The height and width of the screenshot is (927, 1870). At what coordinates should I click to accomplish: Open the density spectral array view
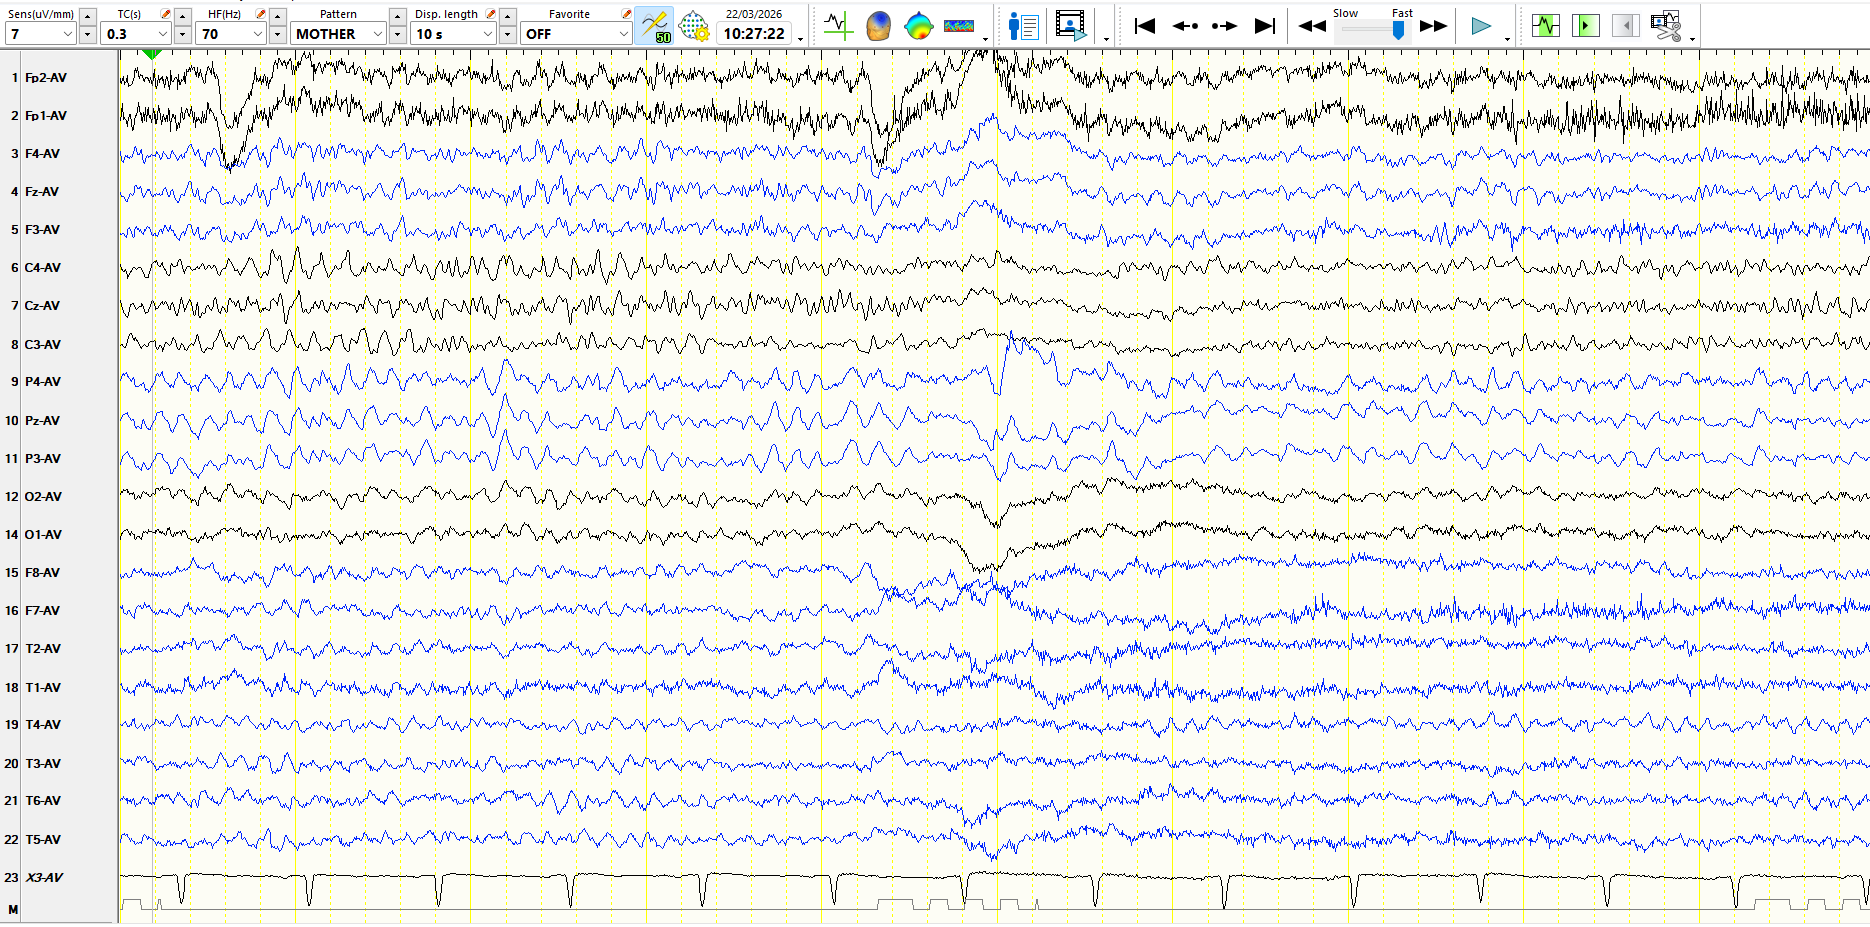click(x=959, y=26)
